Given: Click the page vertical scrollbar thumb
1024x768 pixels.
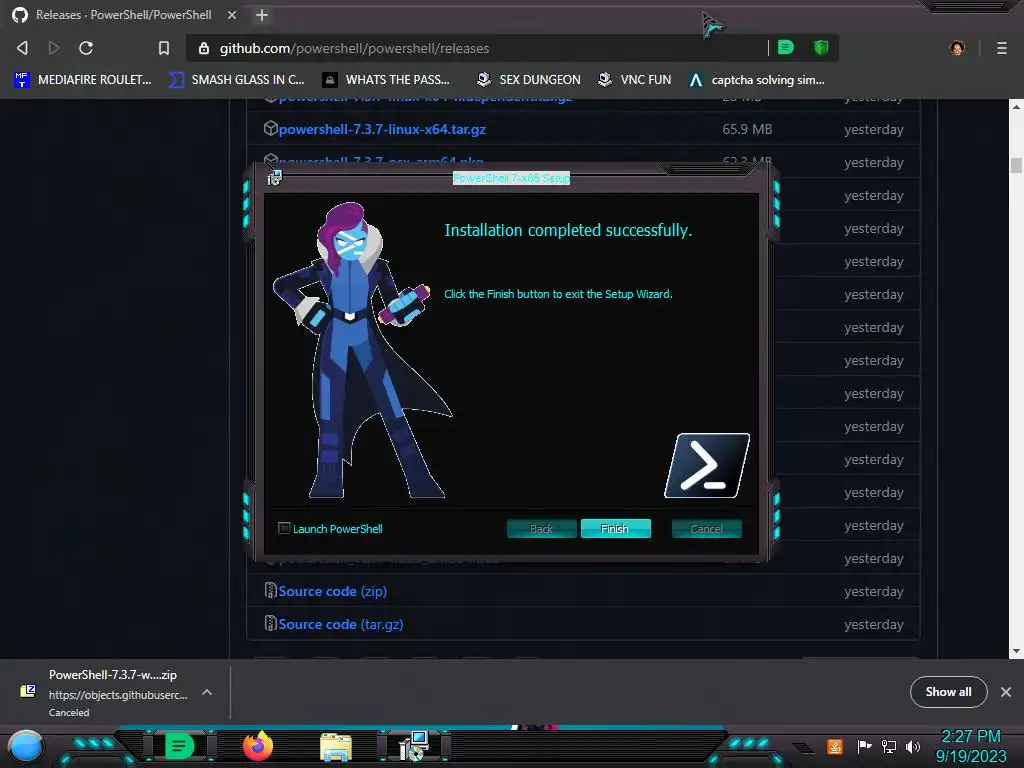Looking at the screenshot, I should (x=1016, y=165).
